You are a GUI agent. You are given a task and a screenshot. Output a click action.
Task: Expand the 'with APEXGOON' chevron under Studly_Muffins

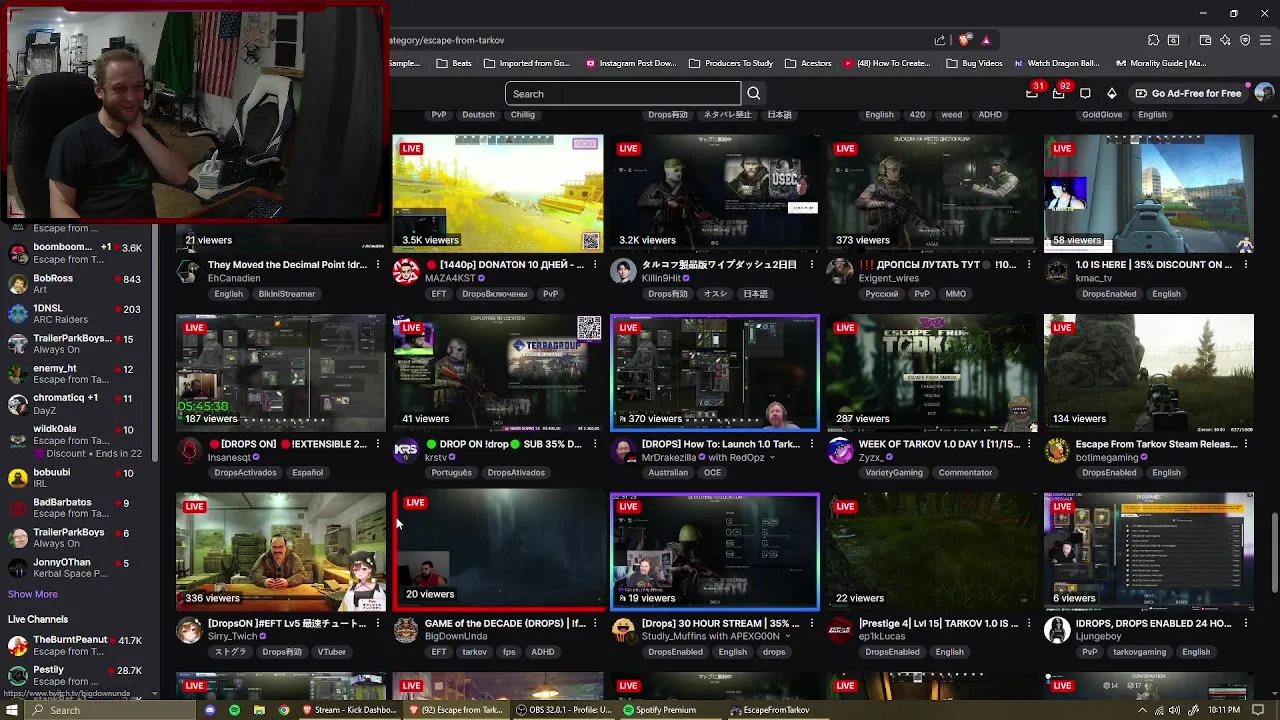(787, 636)
